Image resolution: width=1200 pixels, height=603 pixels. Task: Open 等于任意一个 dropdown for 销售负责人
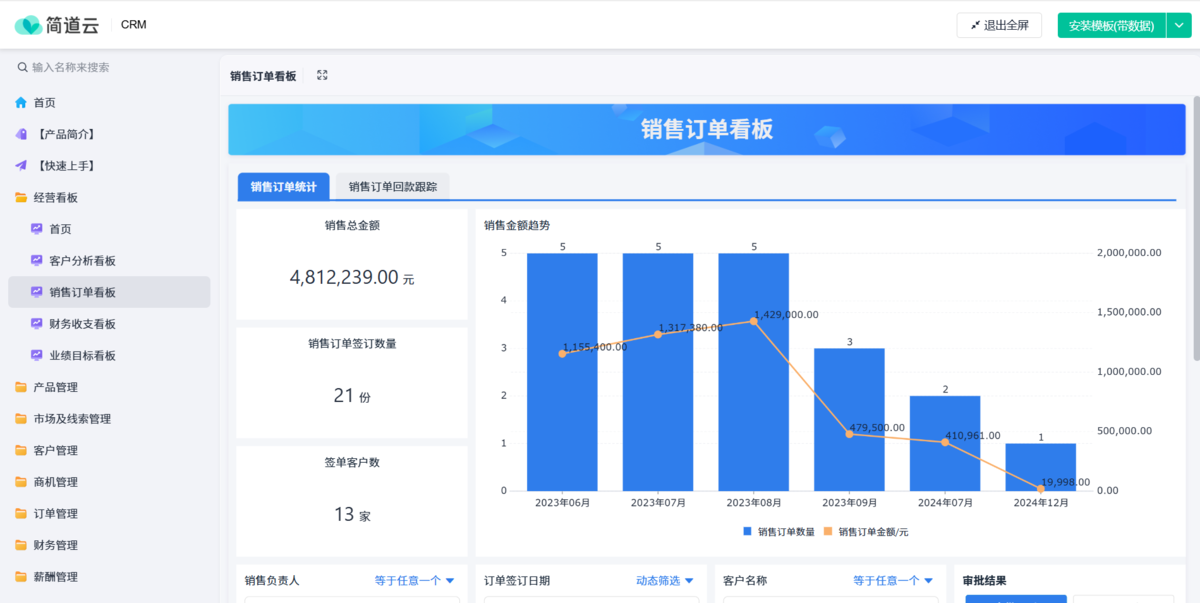click(414, 580)
